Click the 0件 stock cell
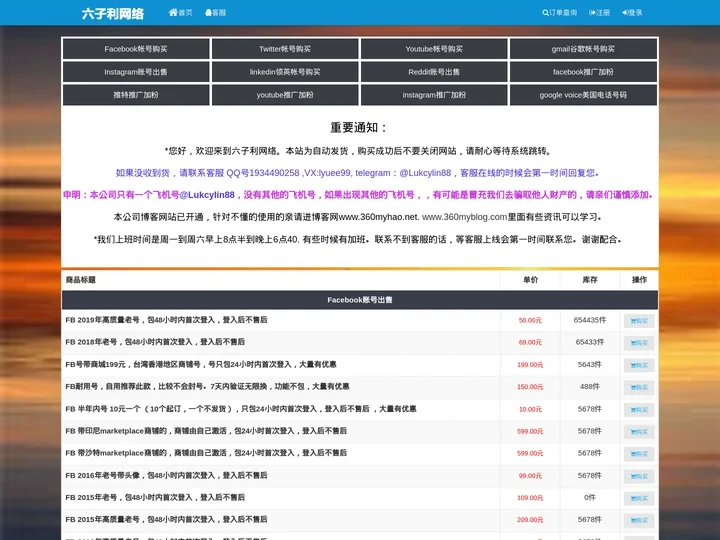 tap(590, 497)
